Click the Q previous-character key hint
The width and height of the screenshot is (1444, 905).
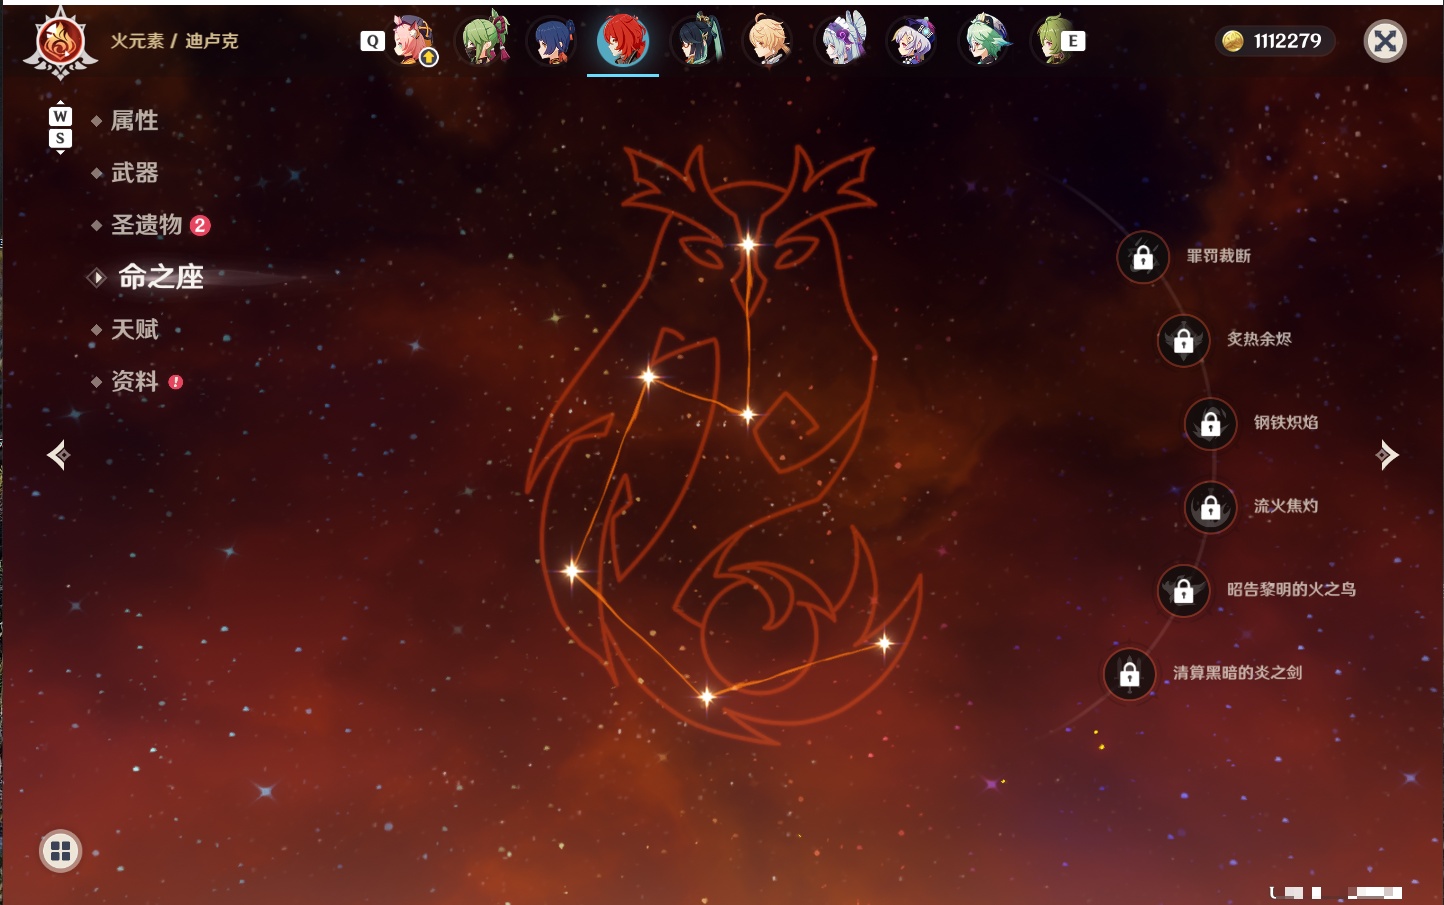click(372, 41)
